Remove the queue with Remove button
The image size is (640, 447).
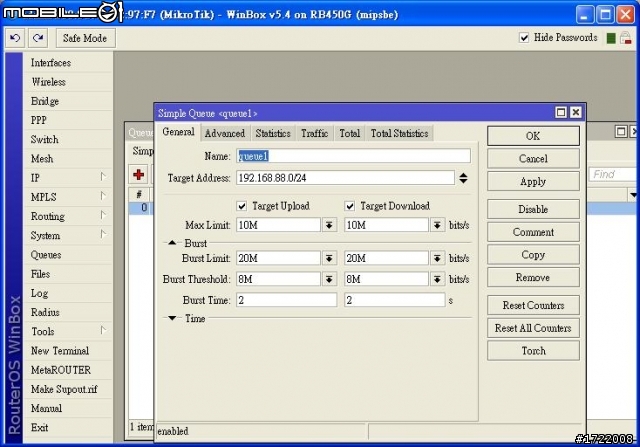click(x=533, y=278)
